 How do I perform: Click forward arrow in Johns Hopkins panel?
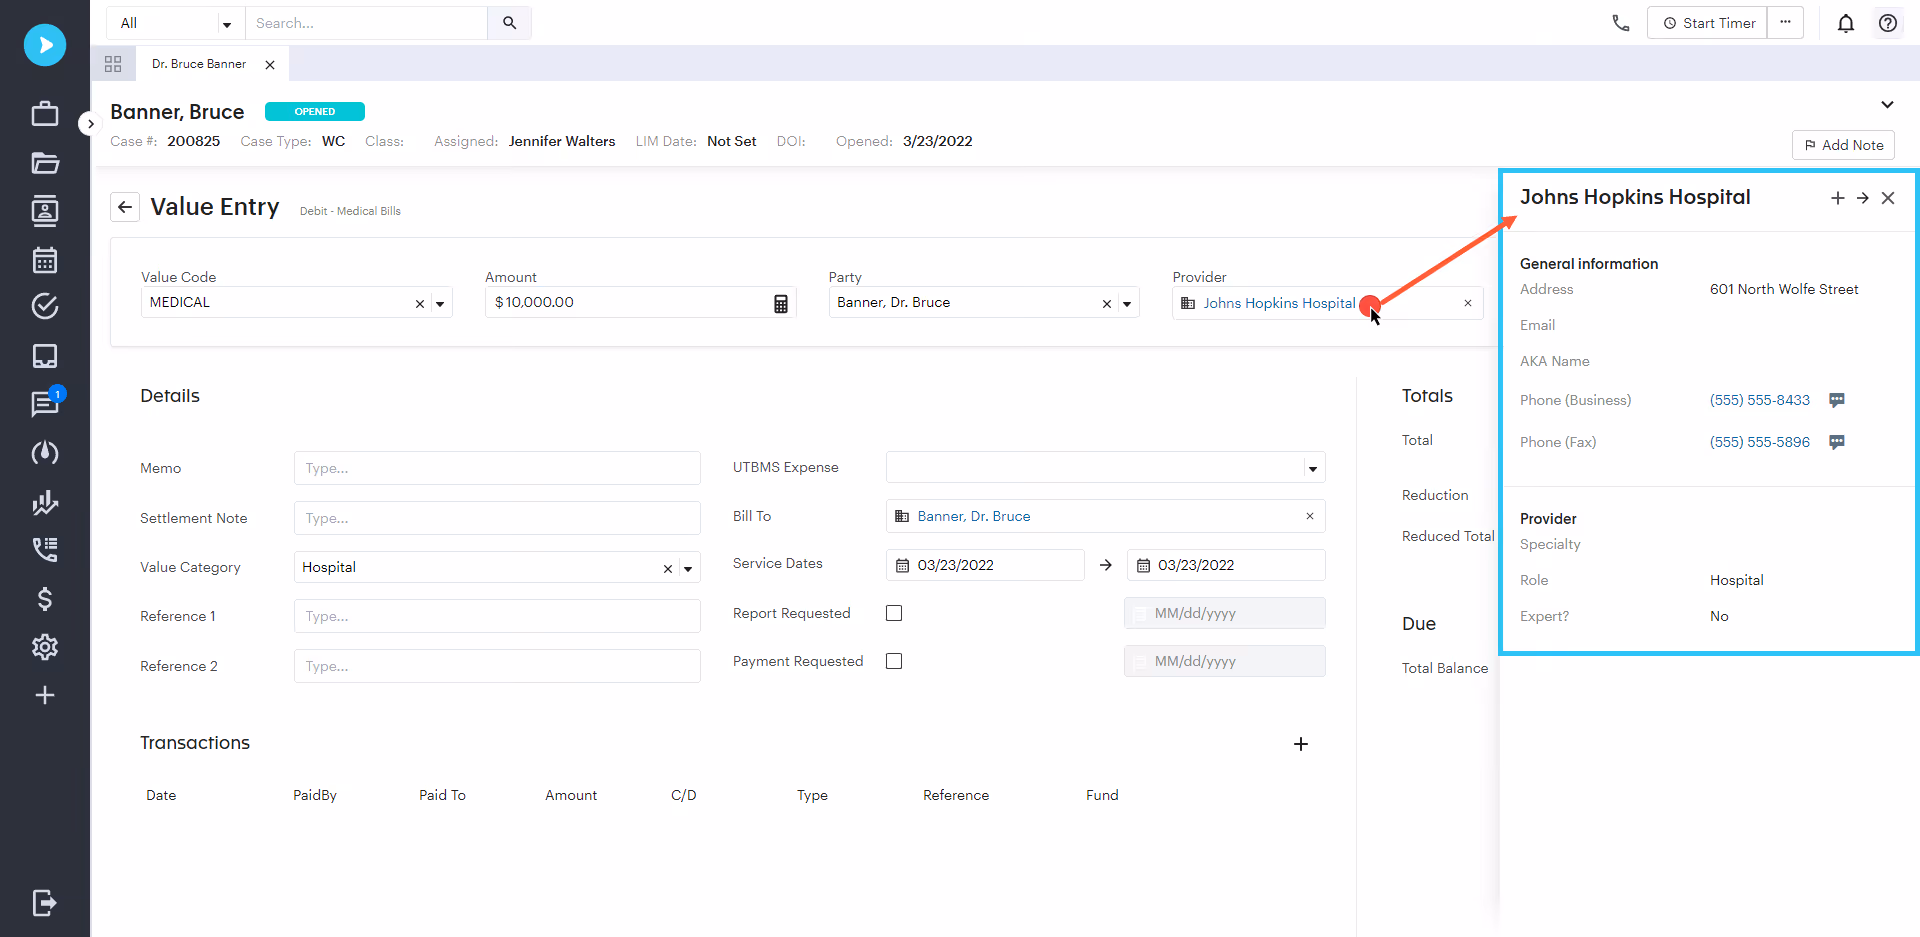[1863, 198]
